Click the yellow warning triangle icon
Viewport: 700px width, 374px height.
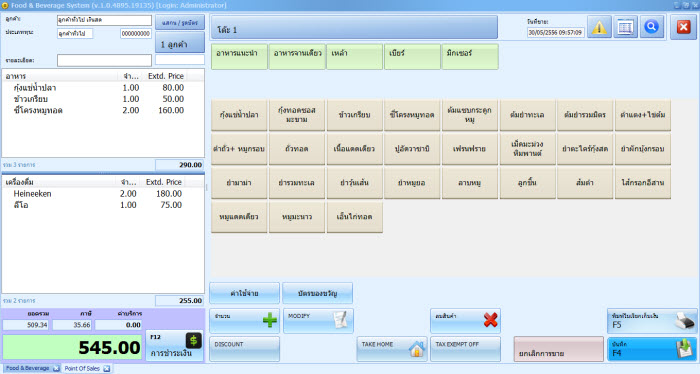click(599, 28)
